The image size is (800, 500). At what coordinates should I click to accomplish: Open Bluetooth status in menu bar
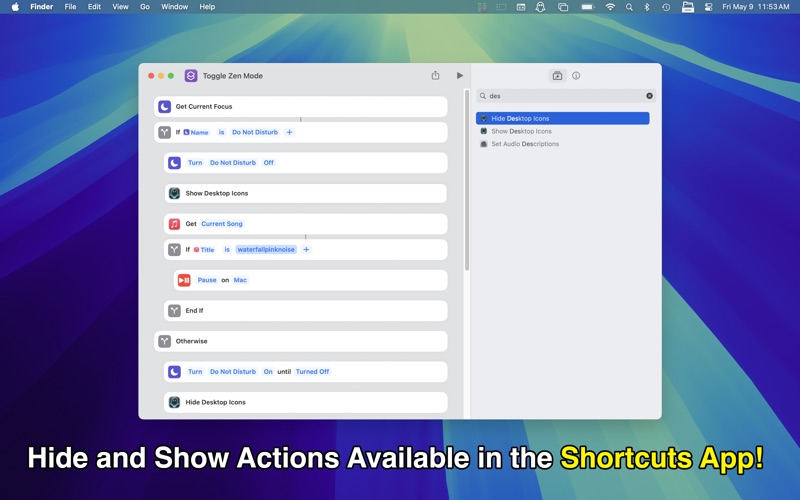click(646, 7)
